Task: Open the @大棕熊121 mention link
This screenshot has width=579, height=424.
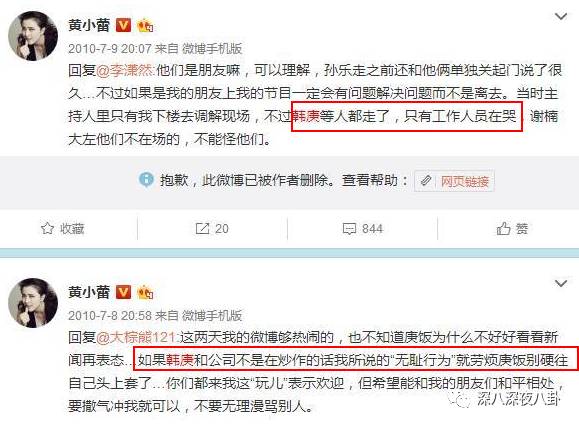Action: [137, 337]
